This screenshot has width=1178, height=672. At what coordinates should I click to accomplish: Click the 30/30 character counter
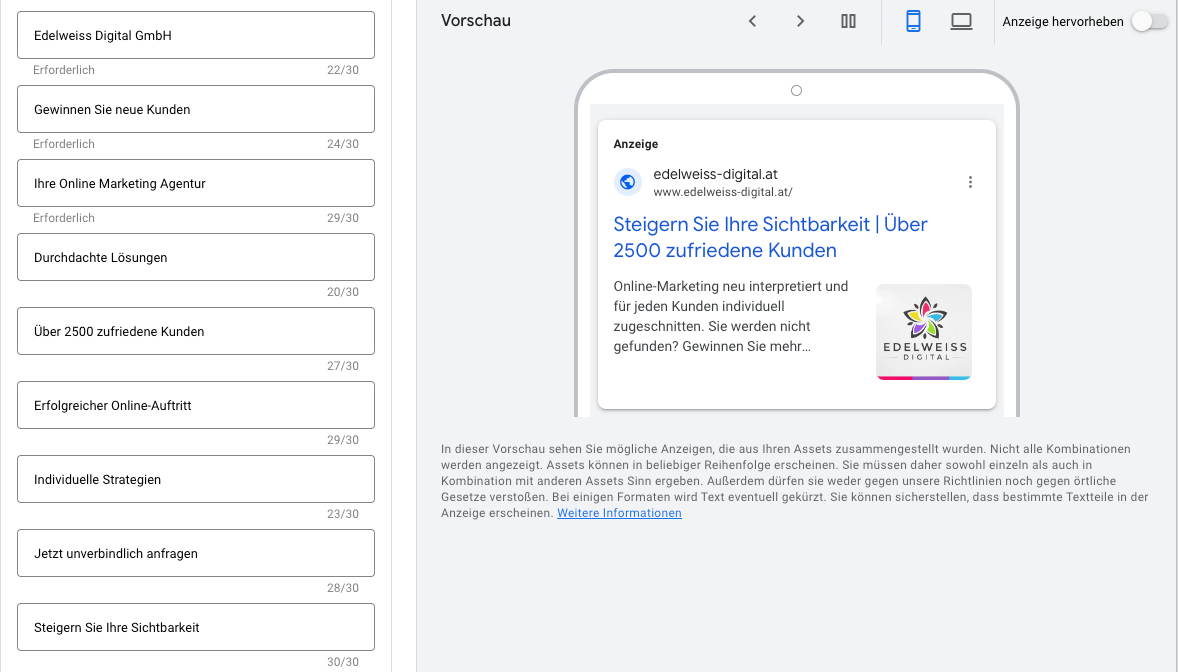click(343, 662)
